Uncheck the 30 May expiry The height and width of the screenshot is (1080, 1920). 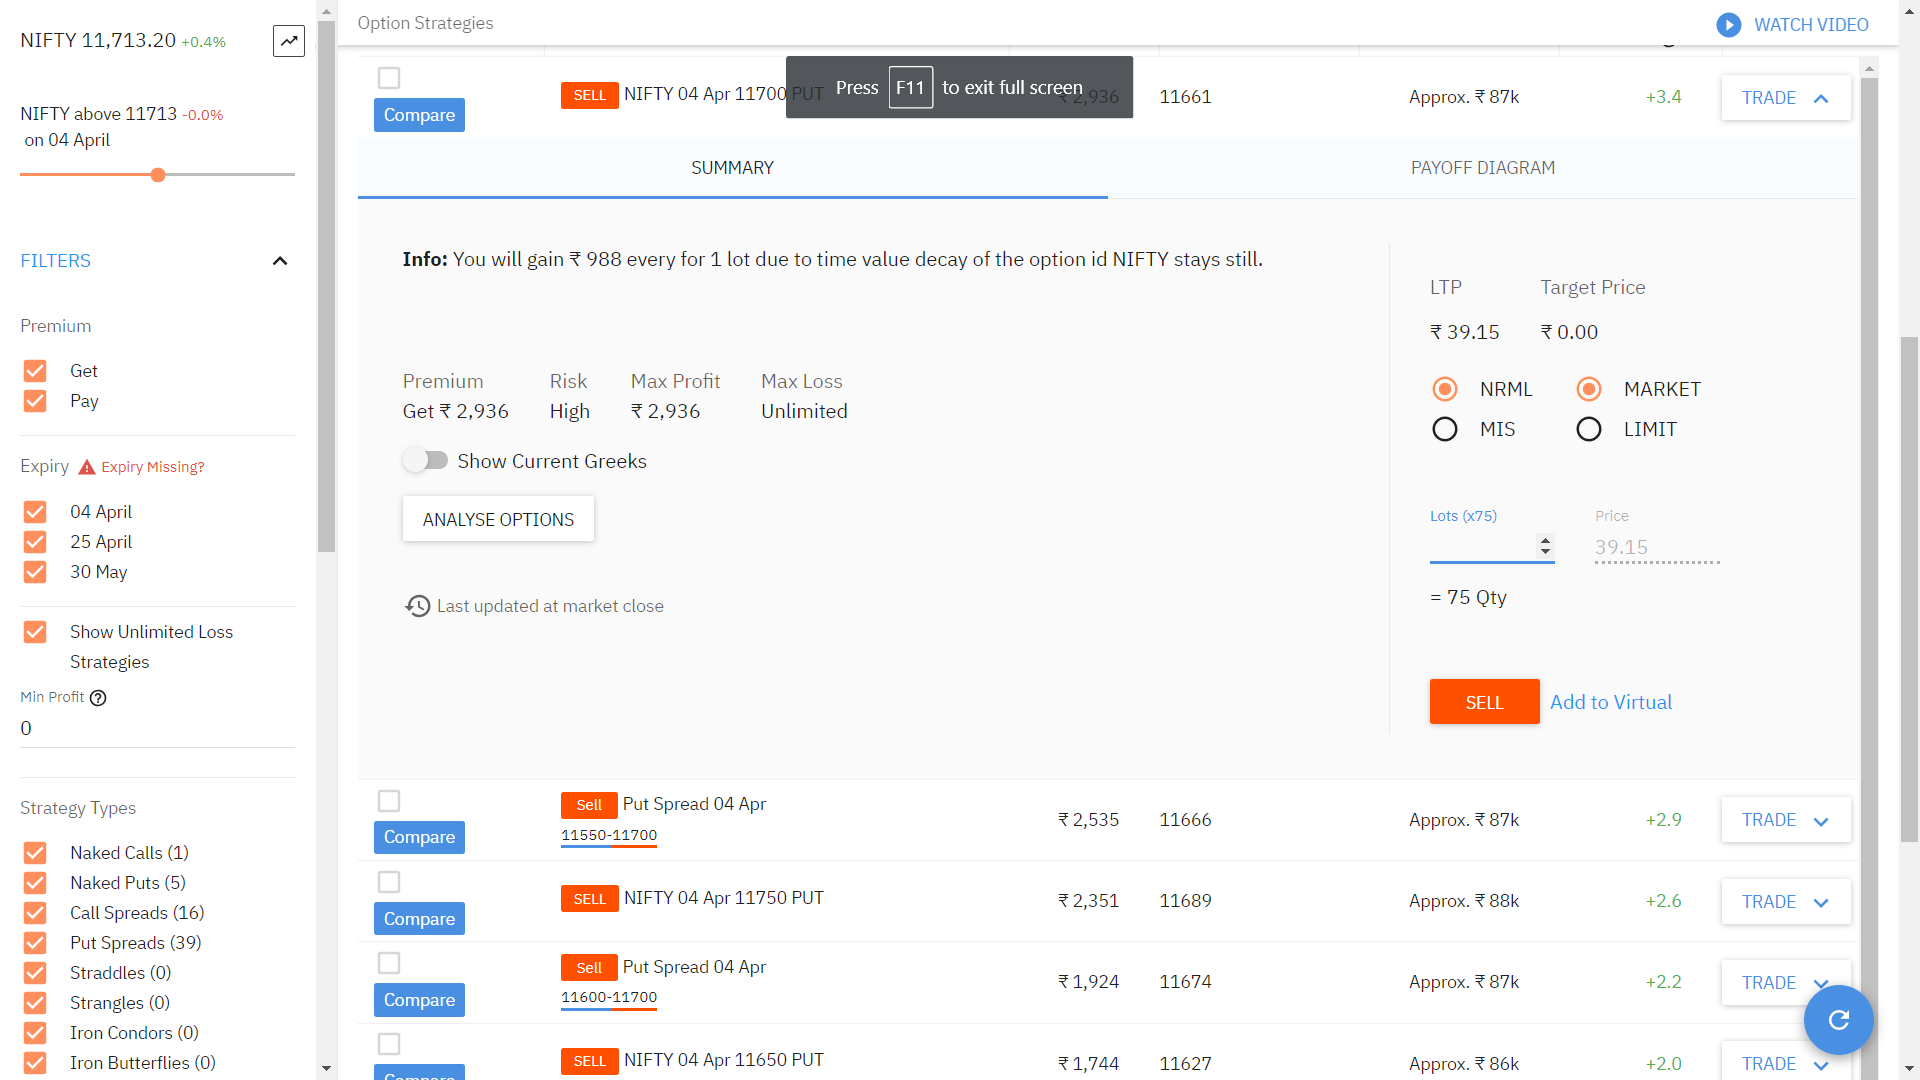tap(35, 572)
